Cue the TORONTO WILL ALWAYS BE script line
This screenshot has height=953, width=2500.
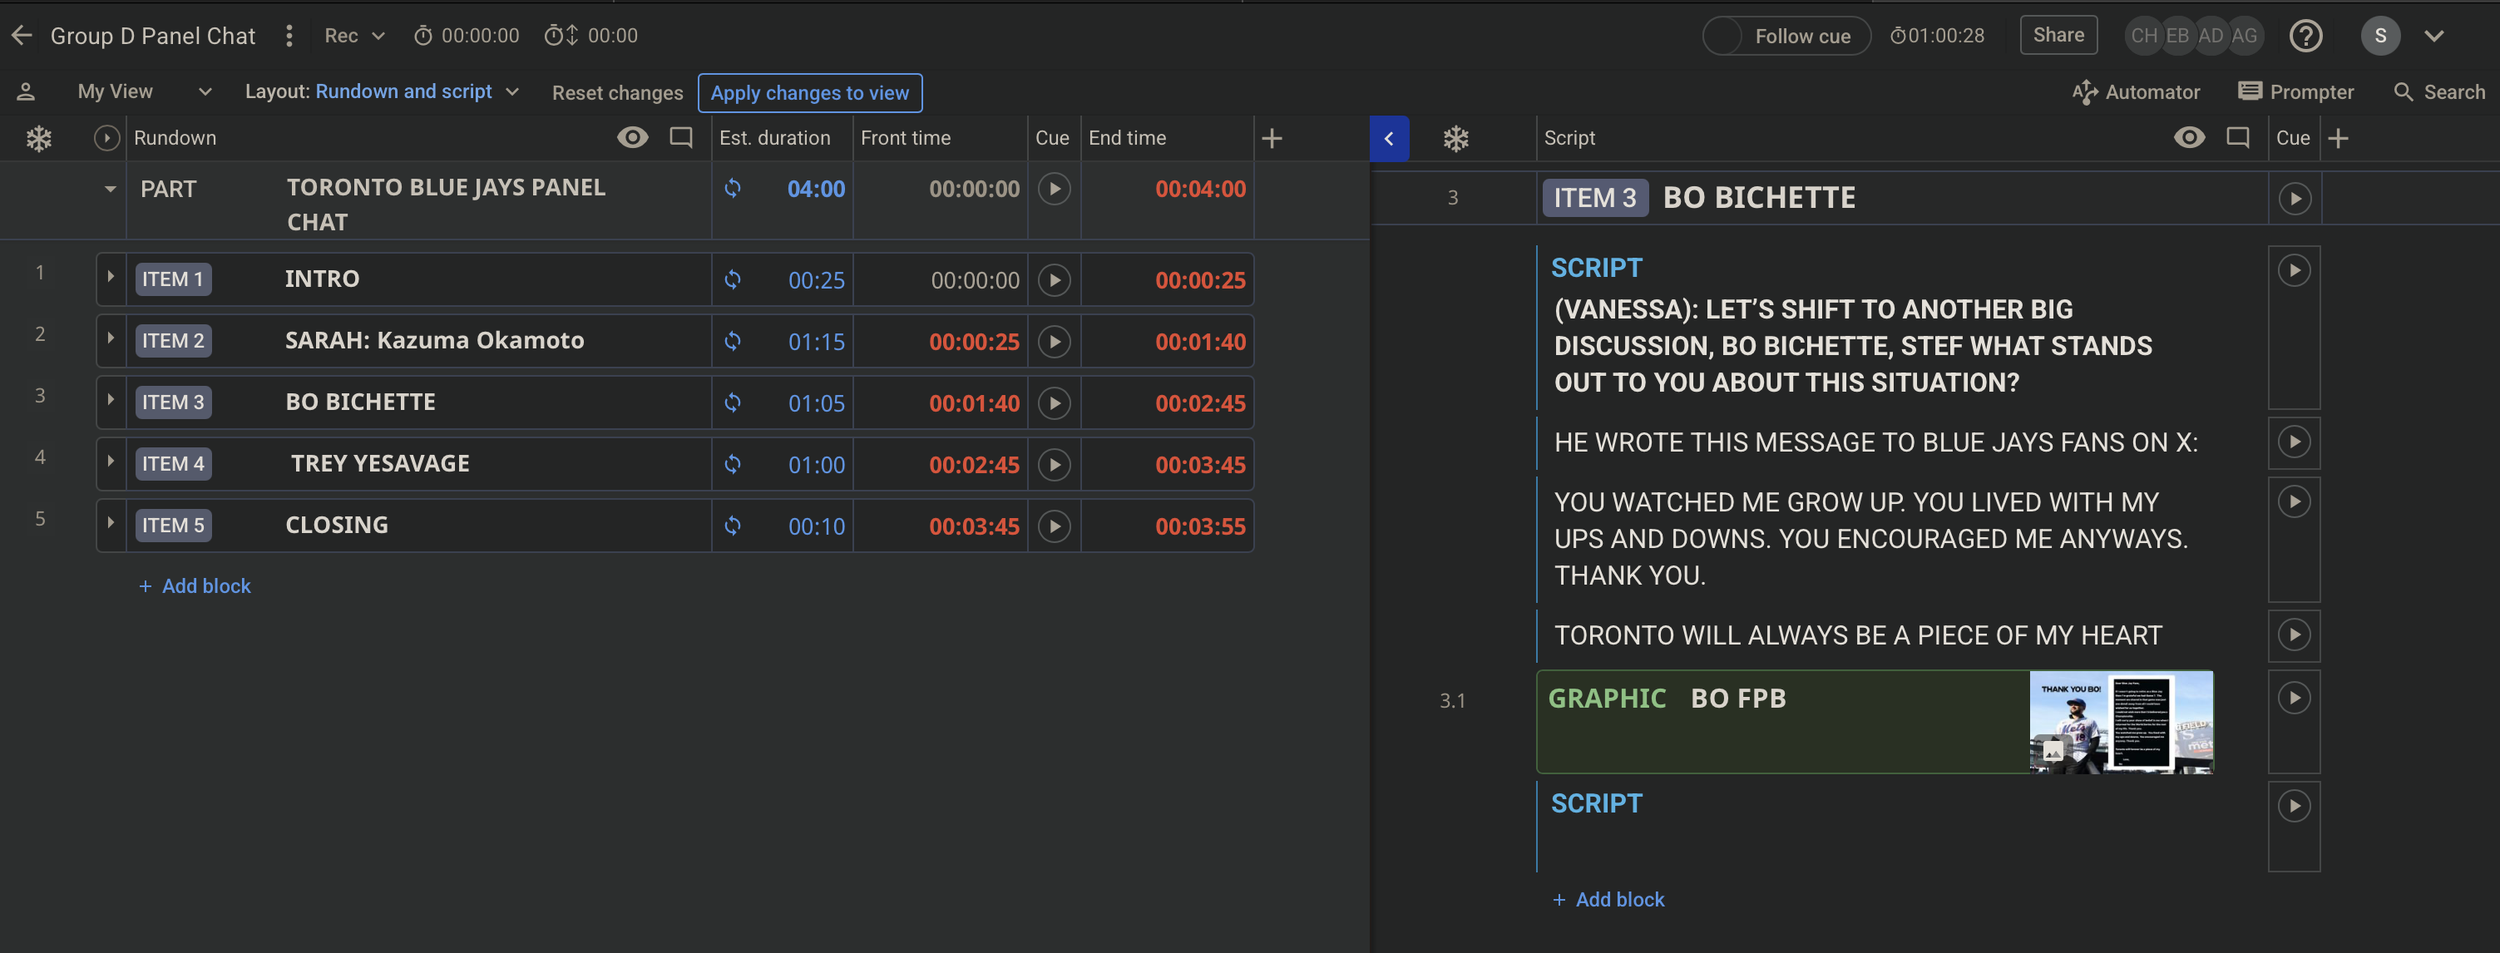pos(2294,635)
